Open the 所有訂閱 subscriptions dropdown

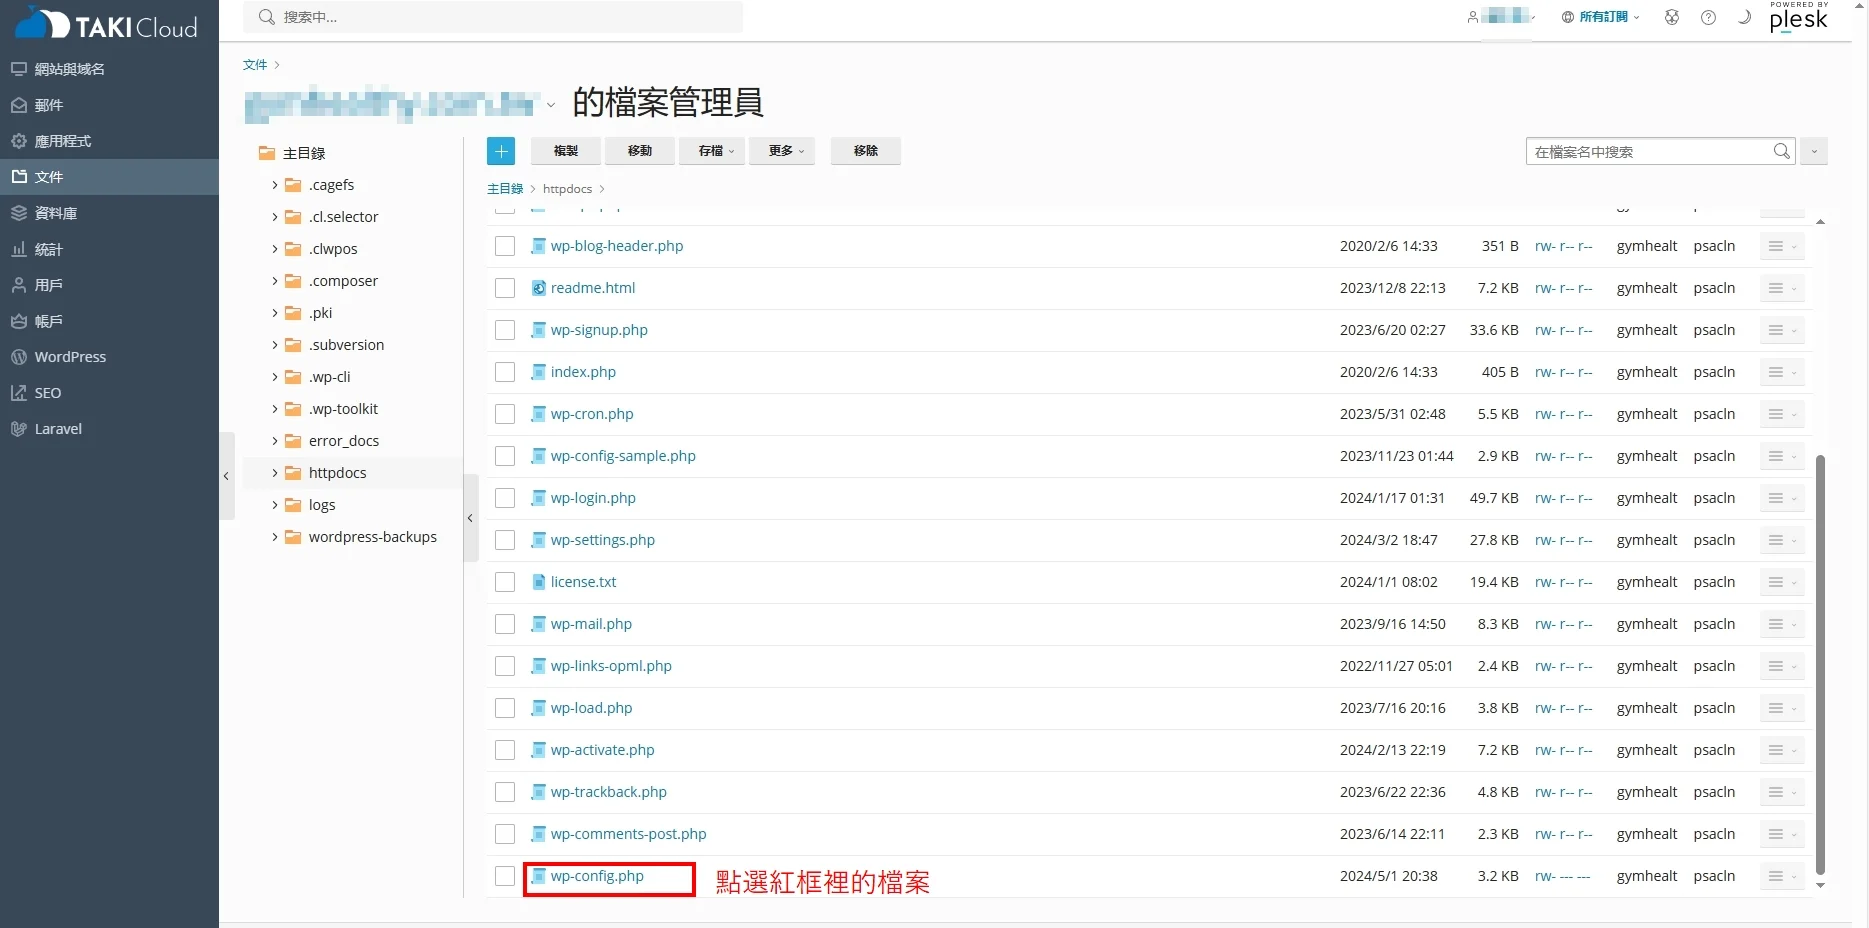(1600, 17)
